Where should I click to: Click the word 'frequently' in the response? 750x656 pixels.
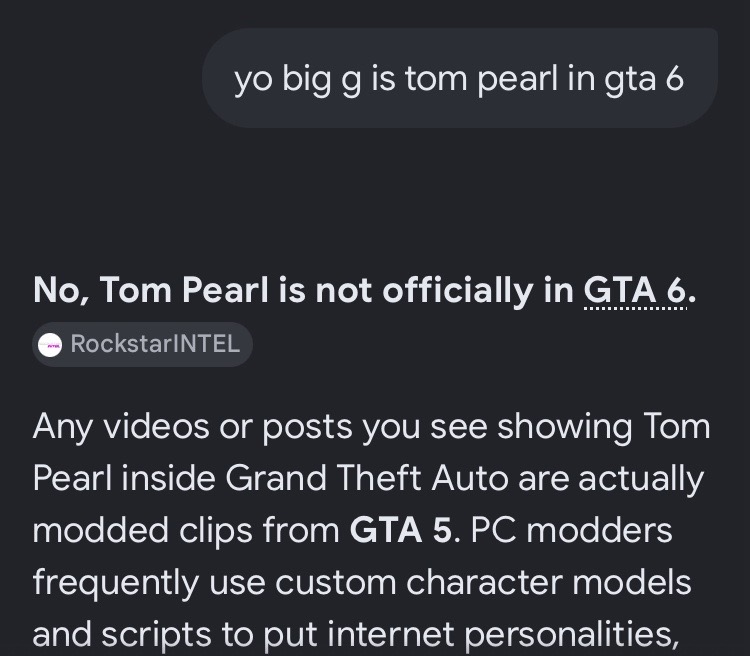(116, 583)
